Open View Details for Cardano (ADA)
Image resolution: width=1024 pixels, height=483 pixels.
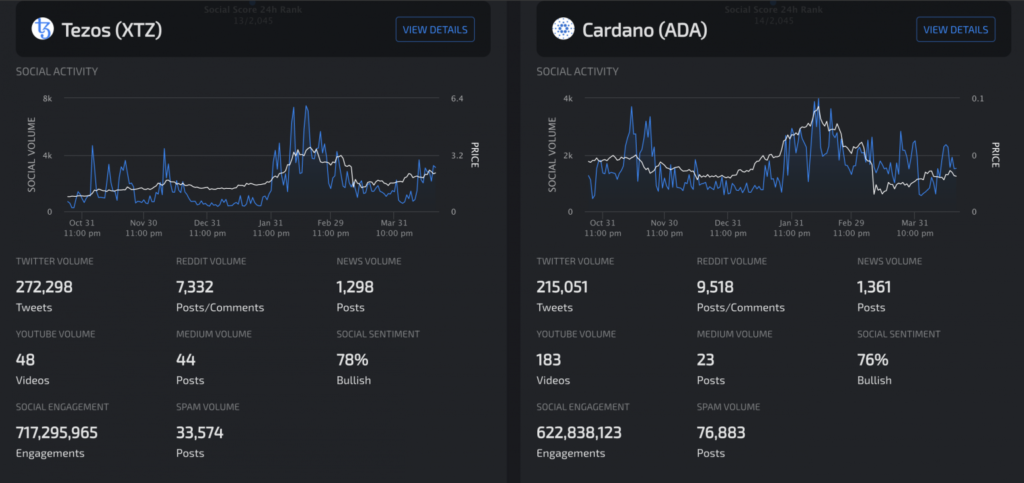[956, 30]
